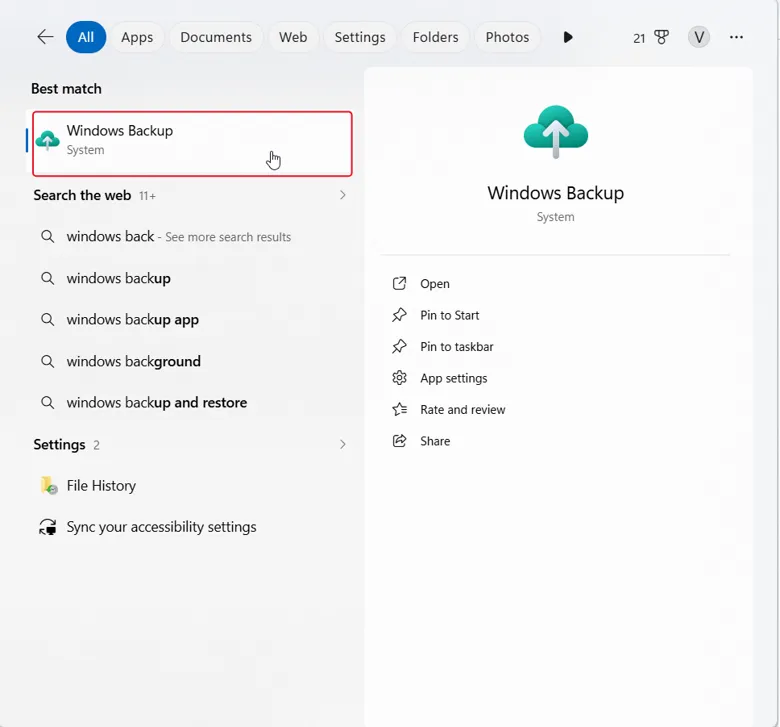Show more filter tabs with play arrow

click(x=568, y=37)
